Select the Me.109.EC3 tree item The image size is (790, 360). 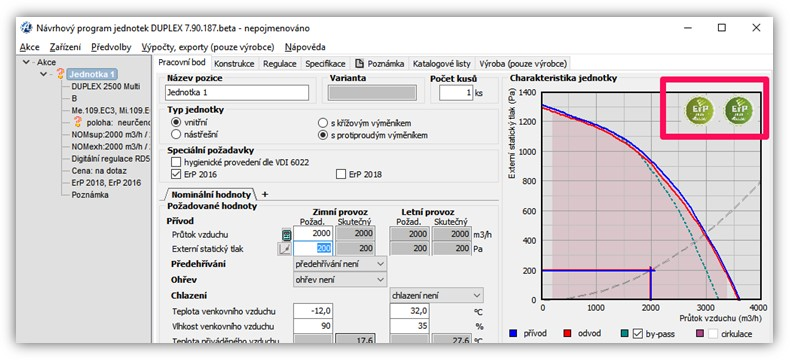click(111, 110)
